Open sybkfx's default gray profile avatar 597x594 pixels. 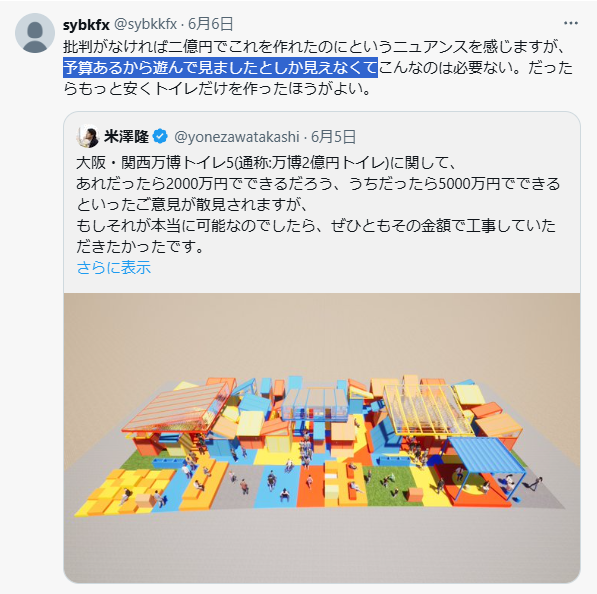pos(35,33)
